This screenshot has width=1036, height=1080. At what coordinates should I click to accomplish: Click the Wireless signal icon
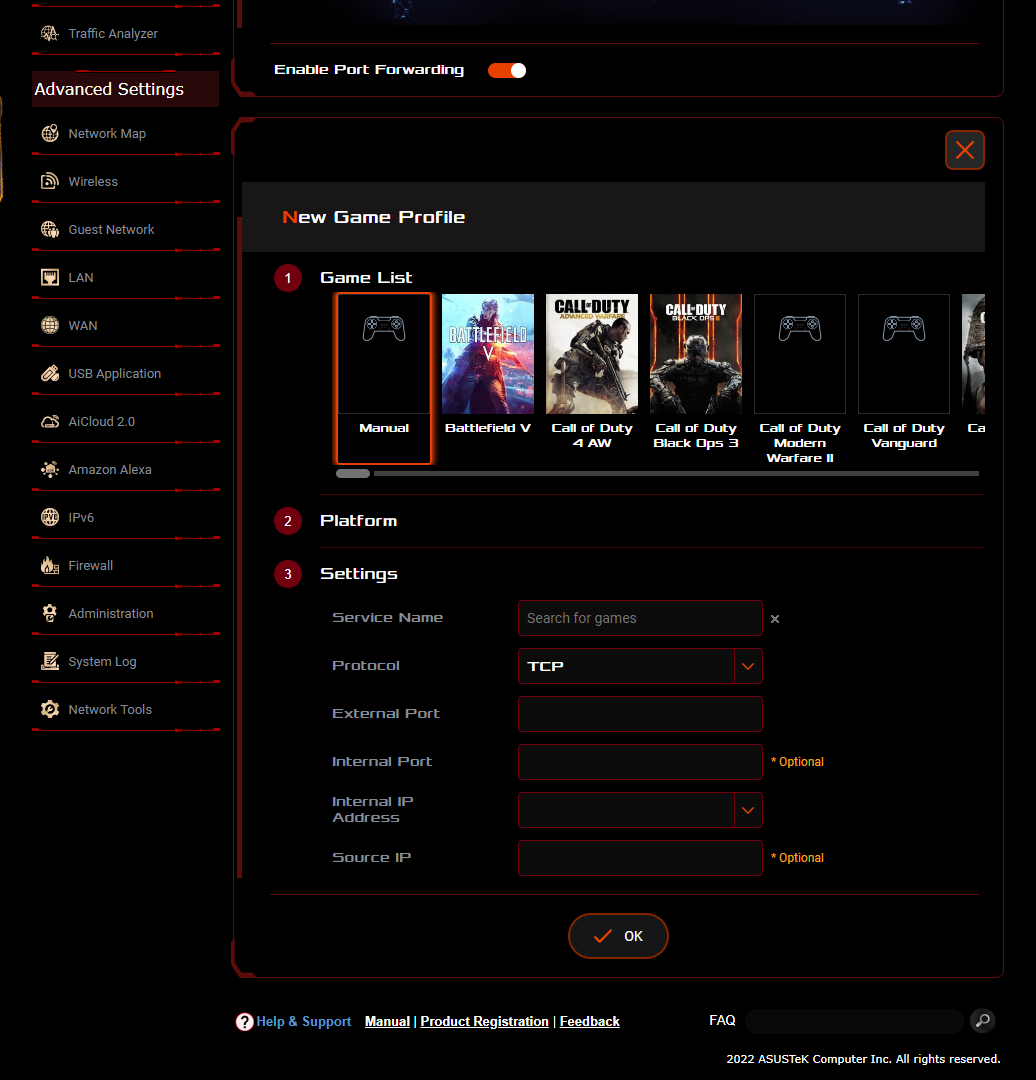[x=50, y=181]
